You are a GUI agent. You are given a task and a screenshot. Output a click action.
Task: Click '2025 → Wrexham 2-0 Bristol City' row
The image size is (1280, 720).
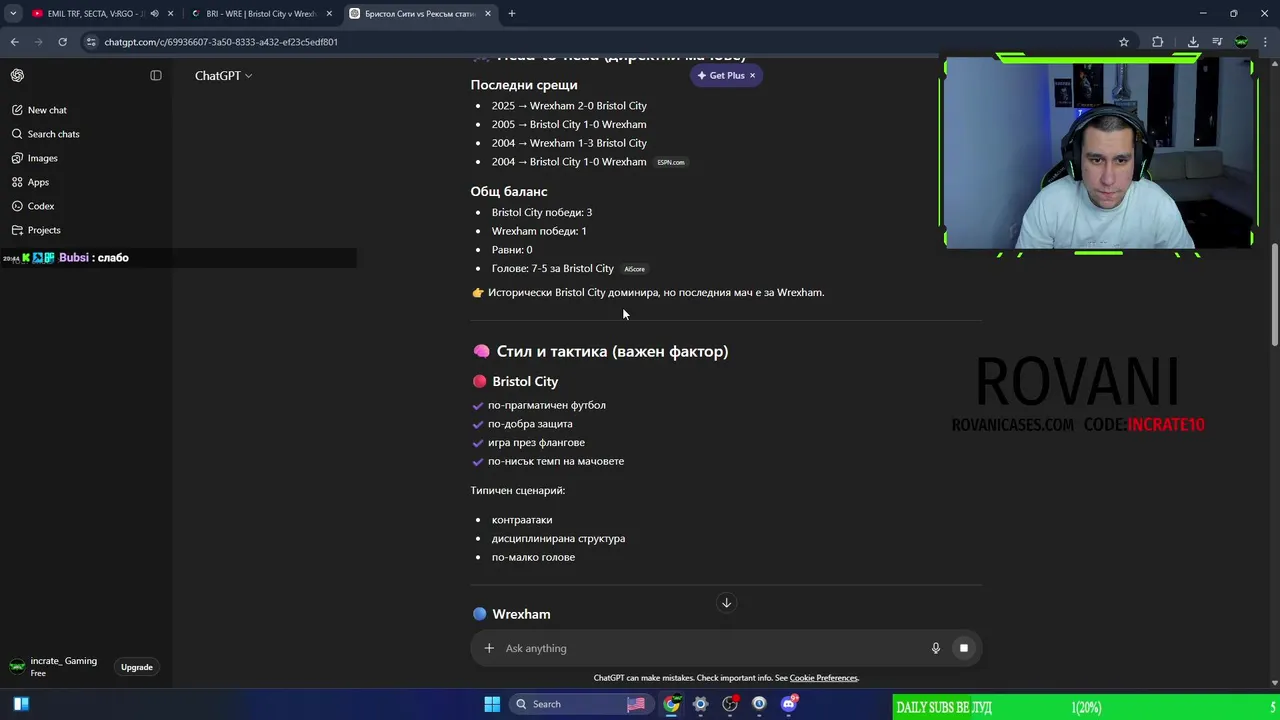569,106
